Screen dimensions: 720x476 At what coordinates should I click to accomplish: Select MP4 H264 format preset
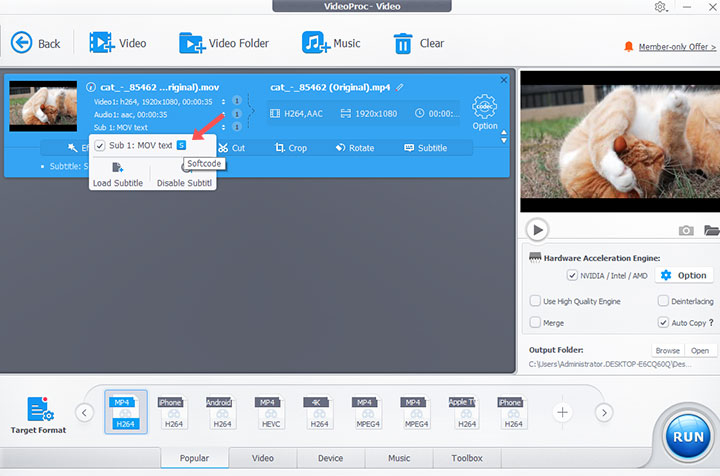click(125, 412)
